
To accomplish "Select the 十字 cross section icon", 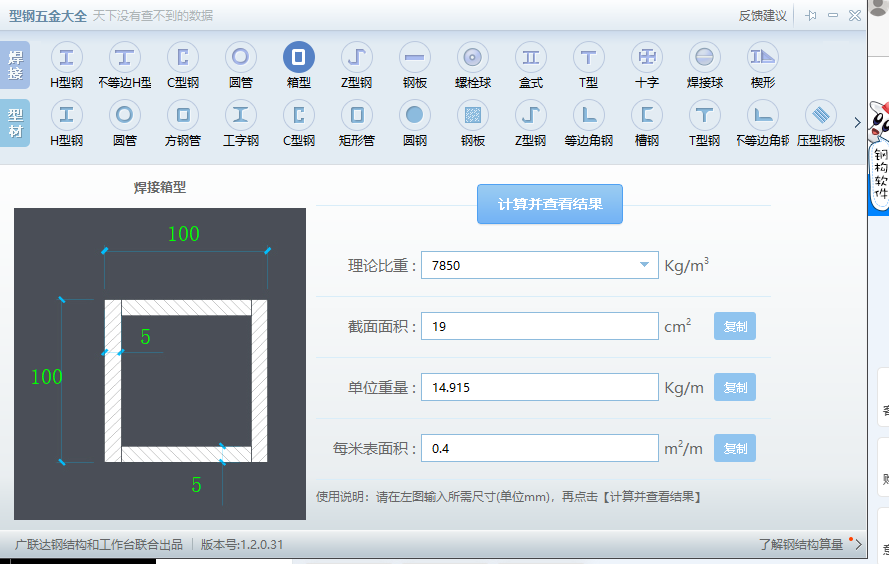I will coord(647,57).
